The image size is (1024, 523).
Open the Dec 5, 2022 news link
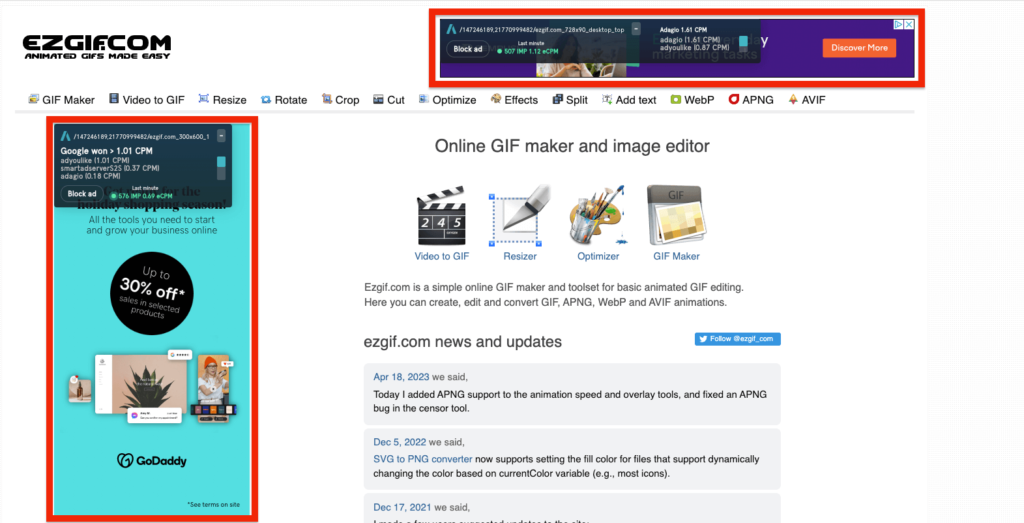pyautogui.click(x=400, y=442)
